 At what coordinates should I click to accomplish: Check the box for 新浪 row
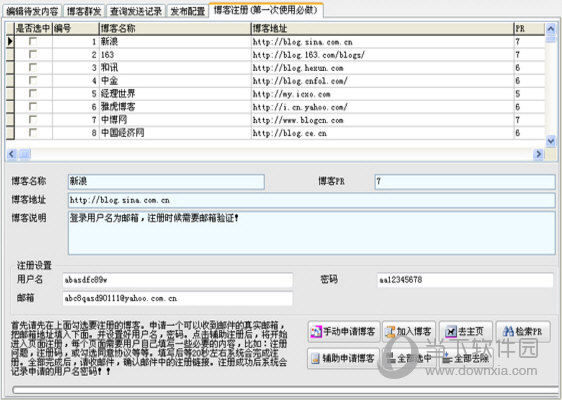click(33, 42)
